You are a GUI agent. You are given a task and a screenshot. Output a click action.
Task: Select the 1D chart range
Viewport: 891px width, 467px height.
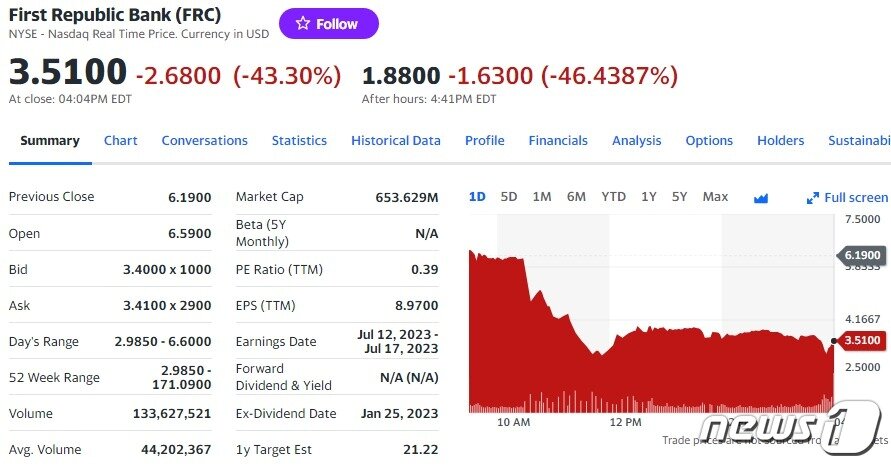(x=477, y=197)
